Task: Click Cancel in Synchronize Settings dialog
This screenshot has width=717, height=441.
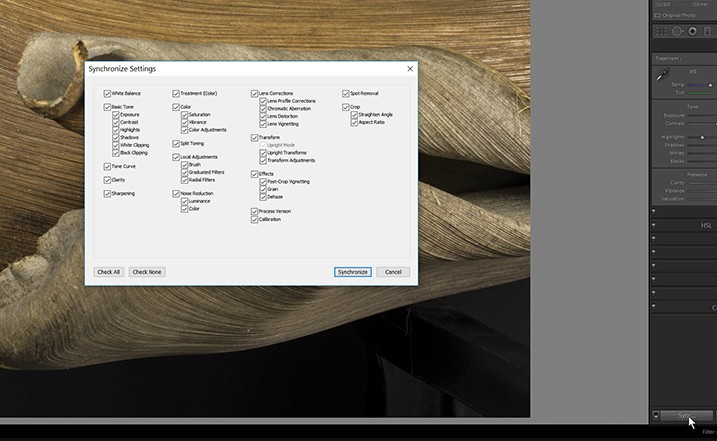Action: point(393,272)
